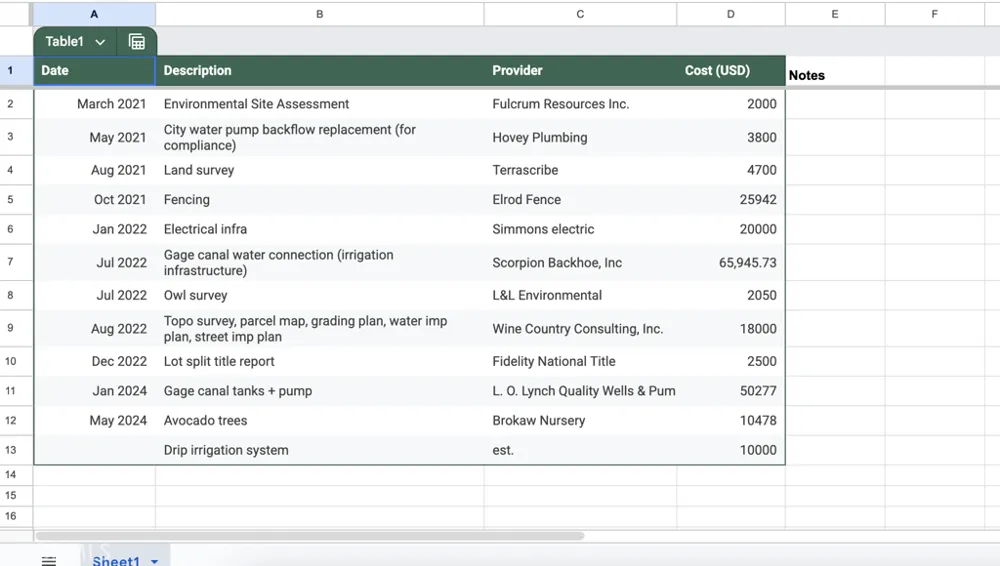
Task: Switch to the Sheet1 tab
Action: [x=115, y=561]
